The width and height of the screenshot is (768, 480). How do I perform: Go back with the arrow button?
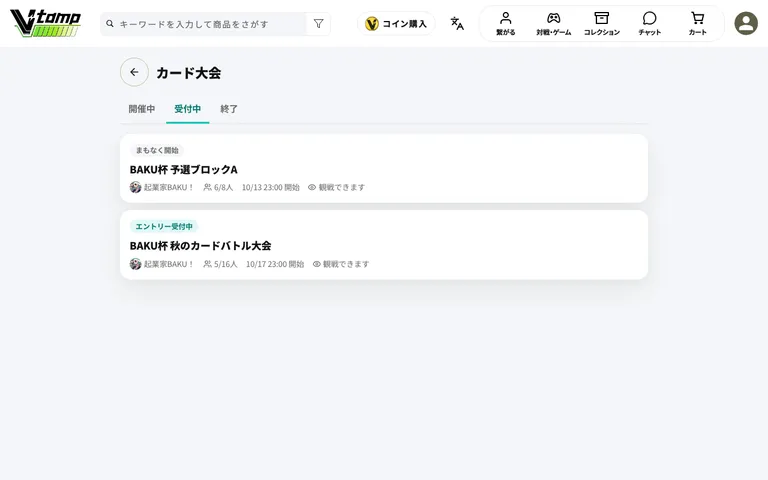click(134, 72)
